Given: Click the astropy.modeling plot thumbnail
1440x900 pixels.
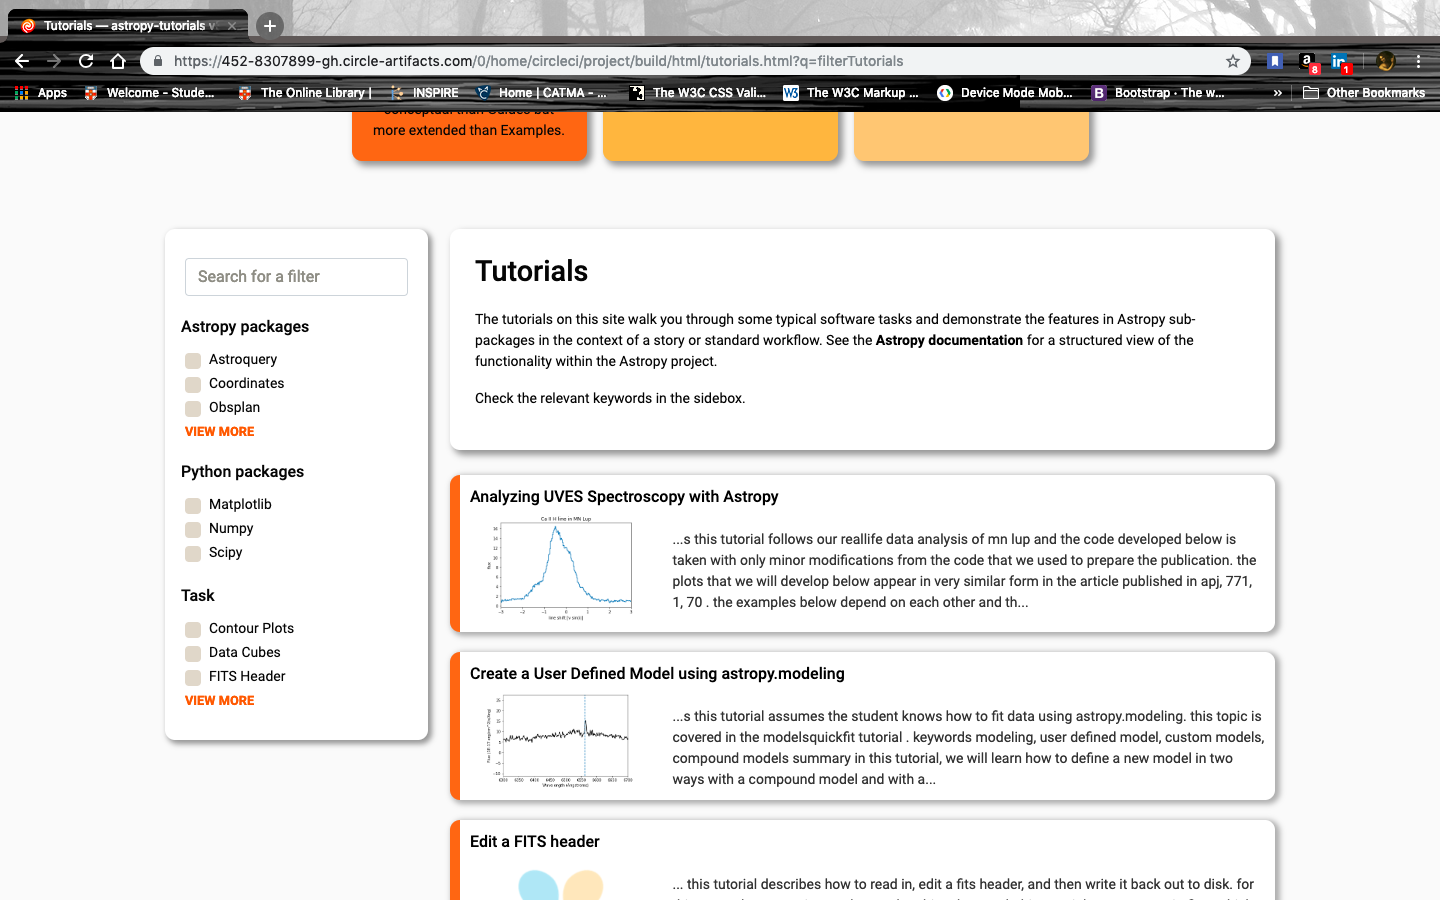Looking at the screenshot, I should click(560, 740).
